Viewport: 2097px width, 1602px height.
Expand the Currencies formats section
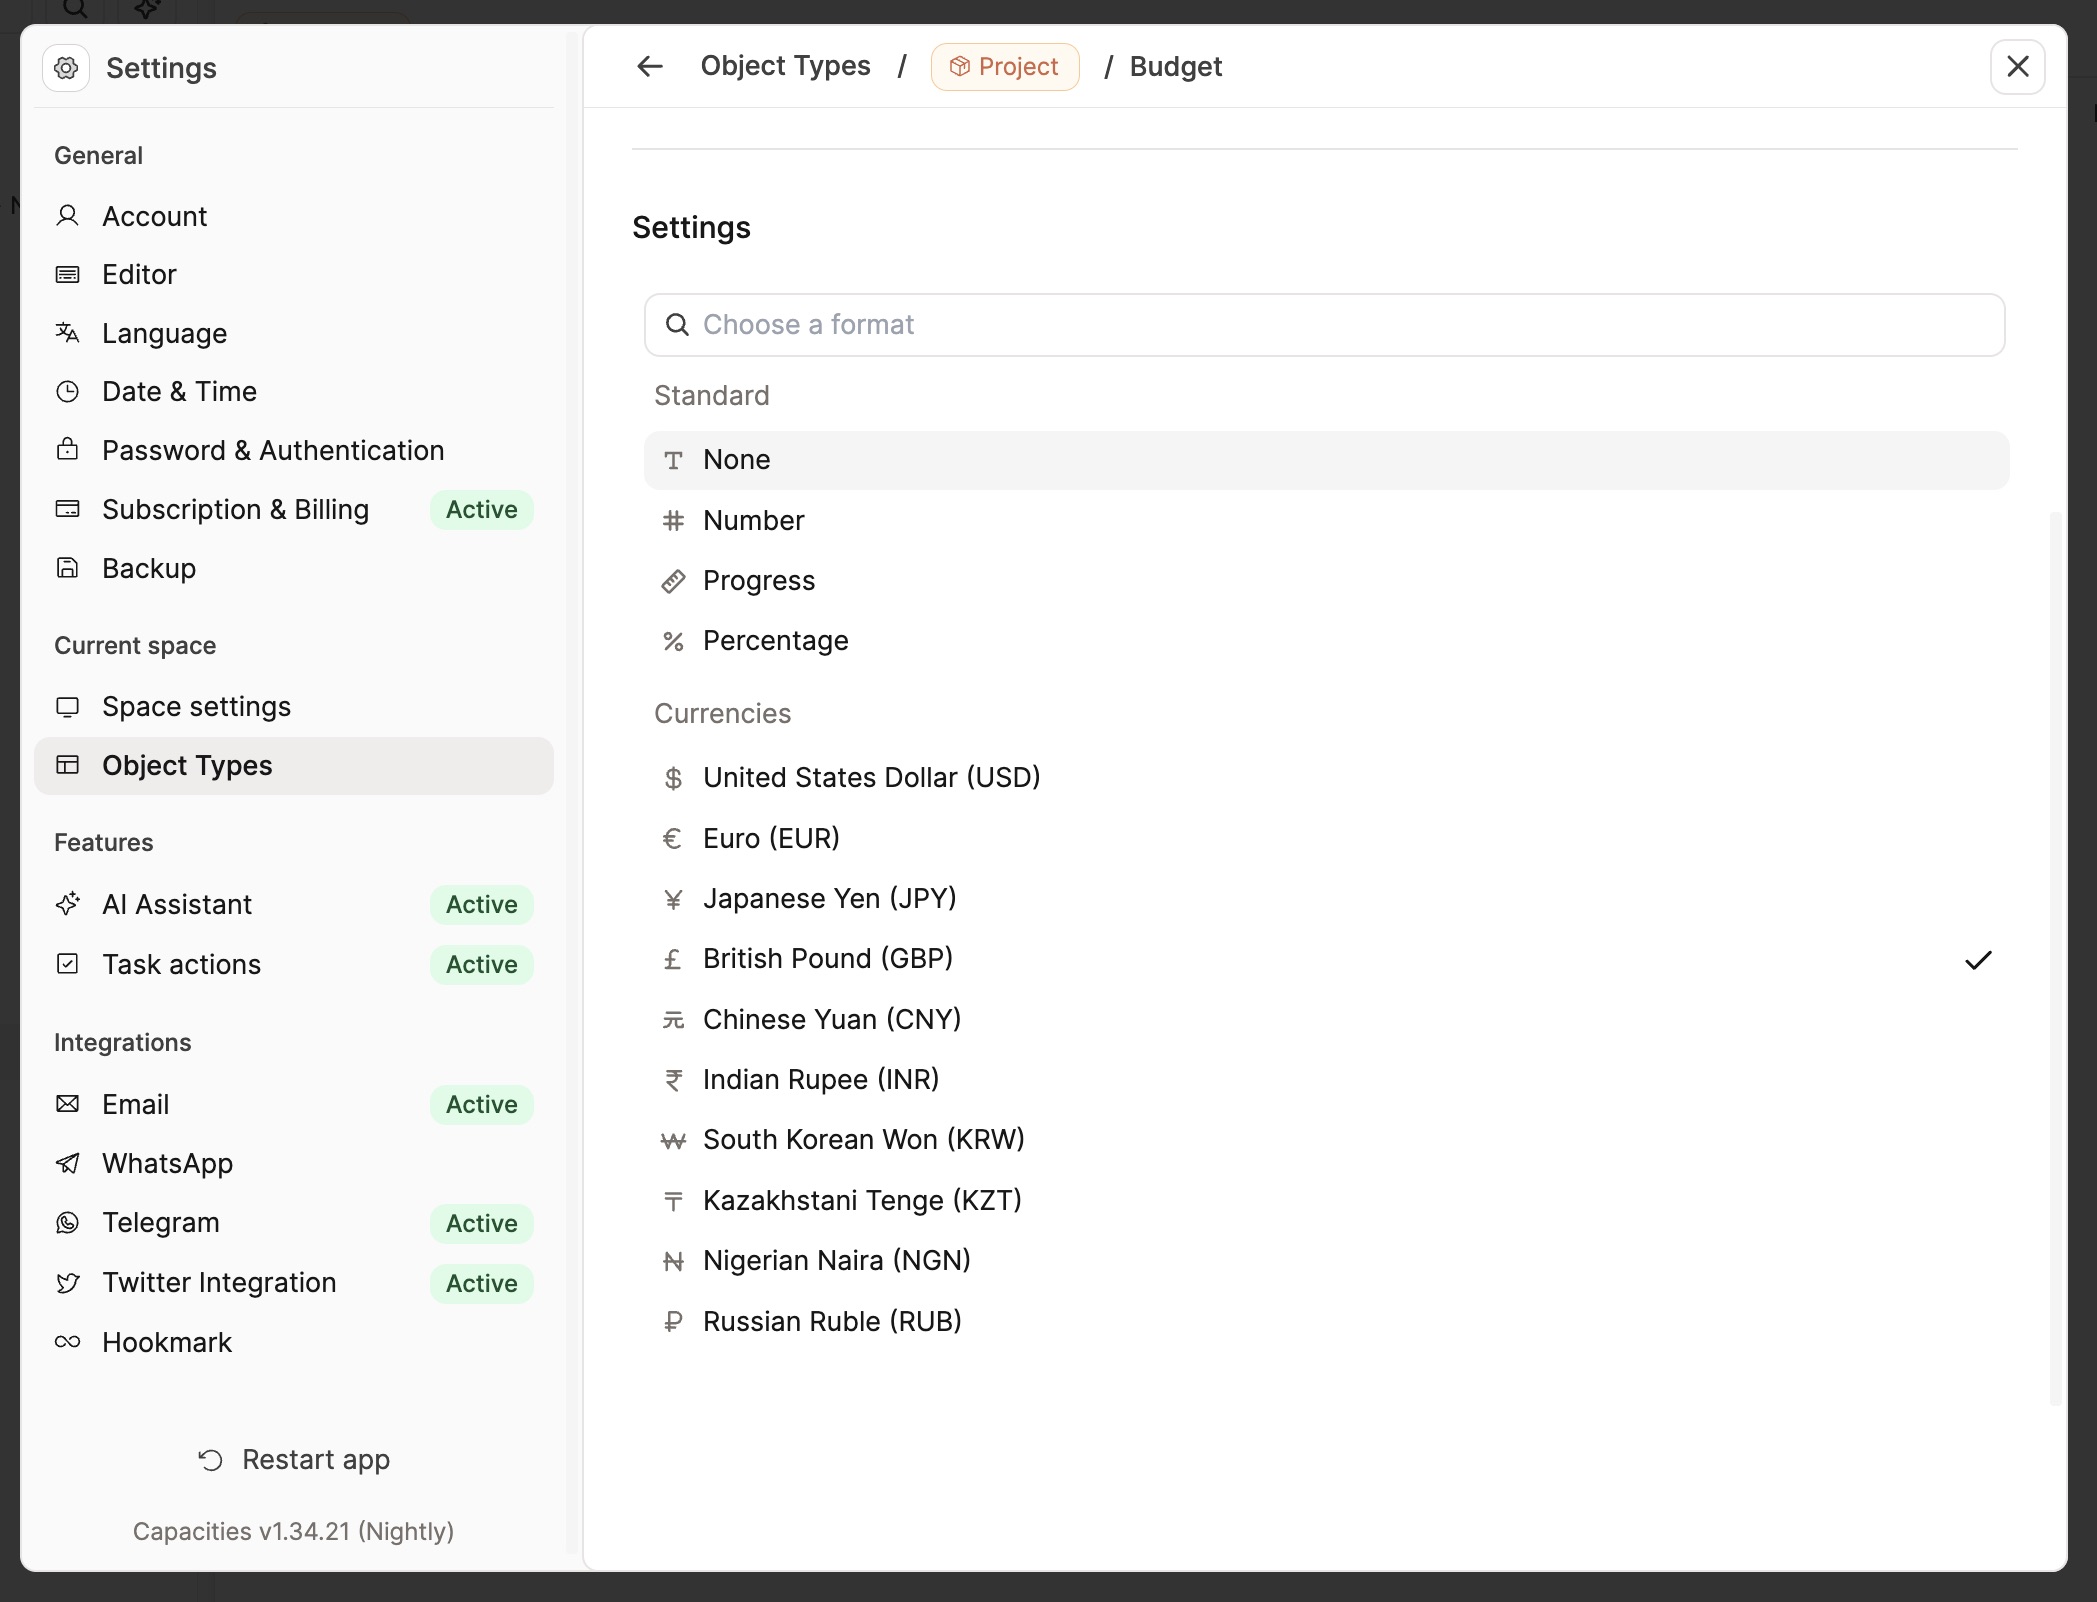coord(722,713)
